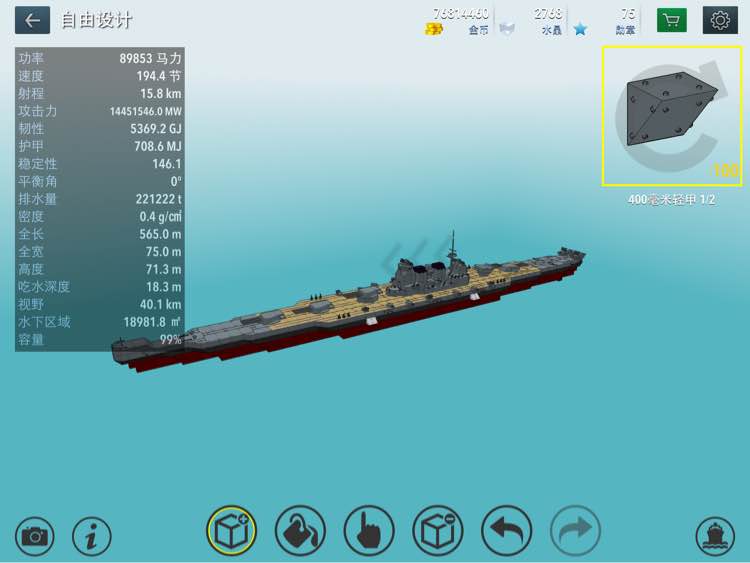This screenshot has width=750, height=563.
Task: Redo the last undone action
Action: click(575, 530)
